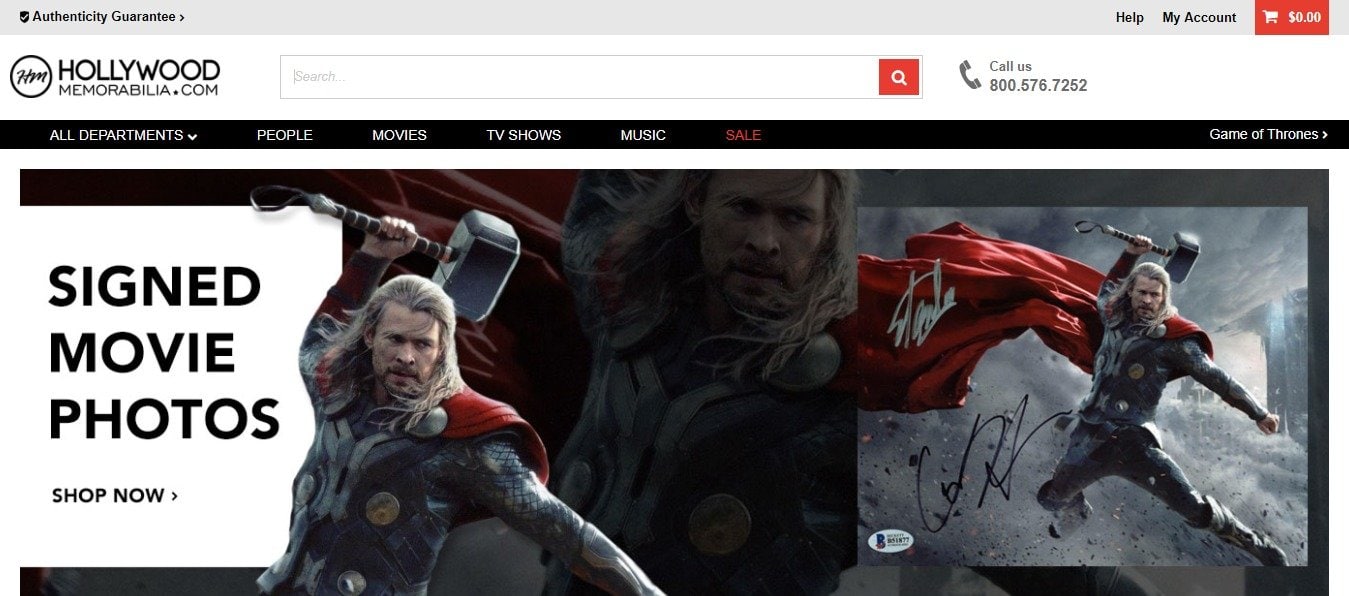Expand the All Departments dropdown
This screenshot has height=596, width=1349.
(x=123, y=135)
